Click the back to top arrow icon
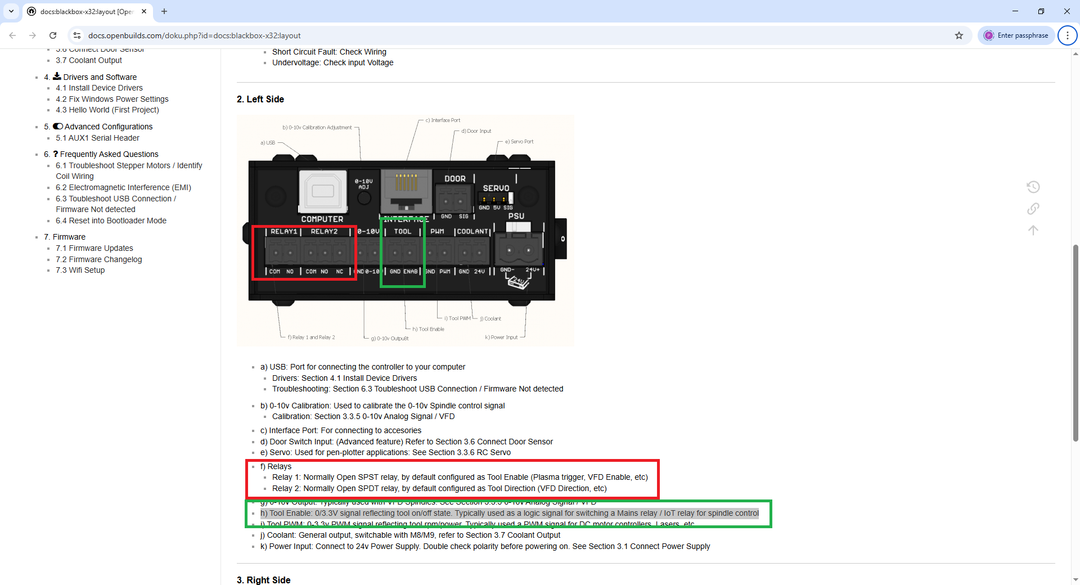Image resolution: width=1080 pixels, height=585 pixels. click(1033, 230)
